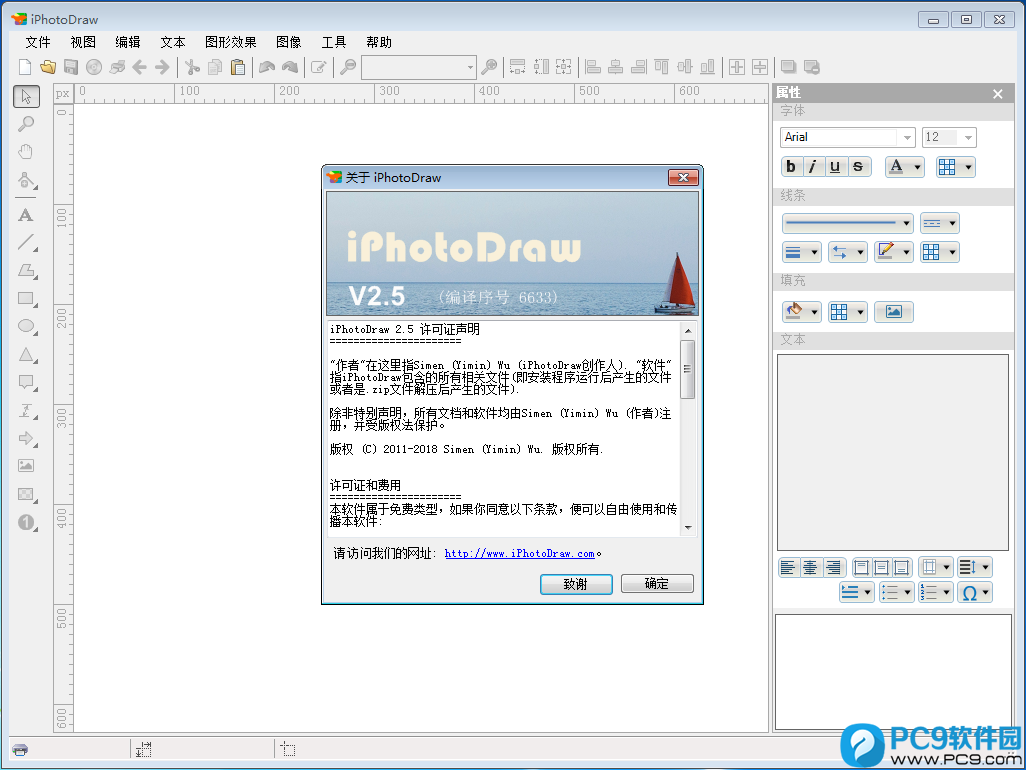Select the insert picture tool in toolbox

pos(26,466)
